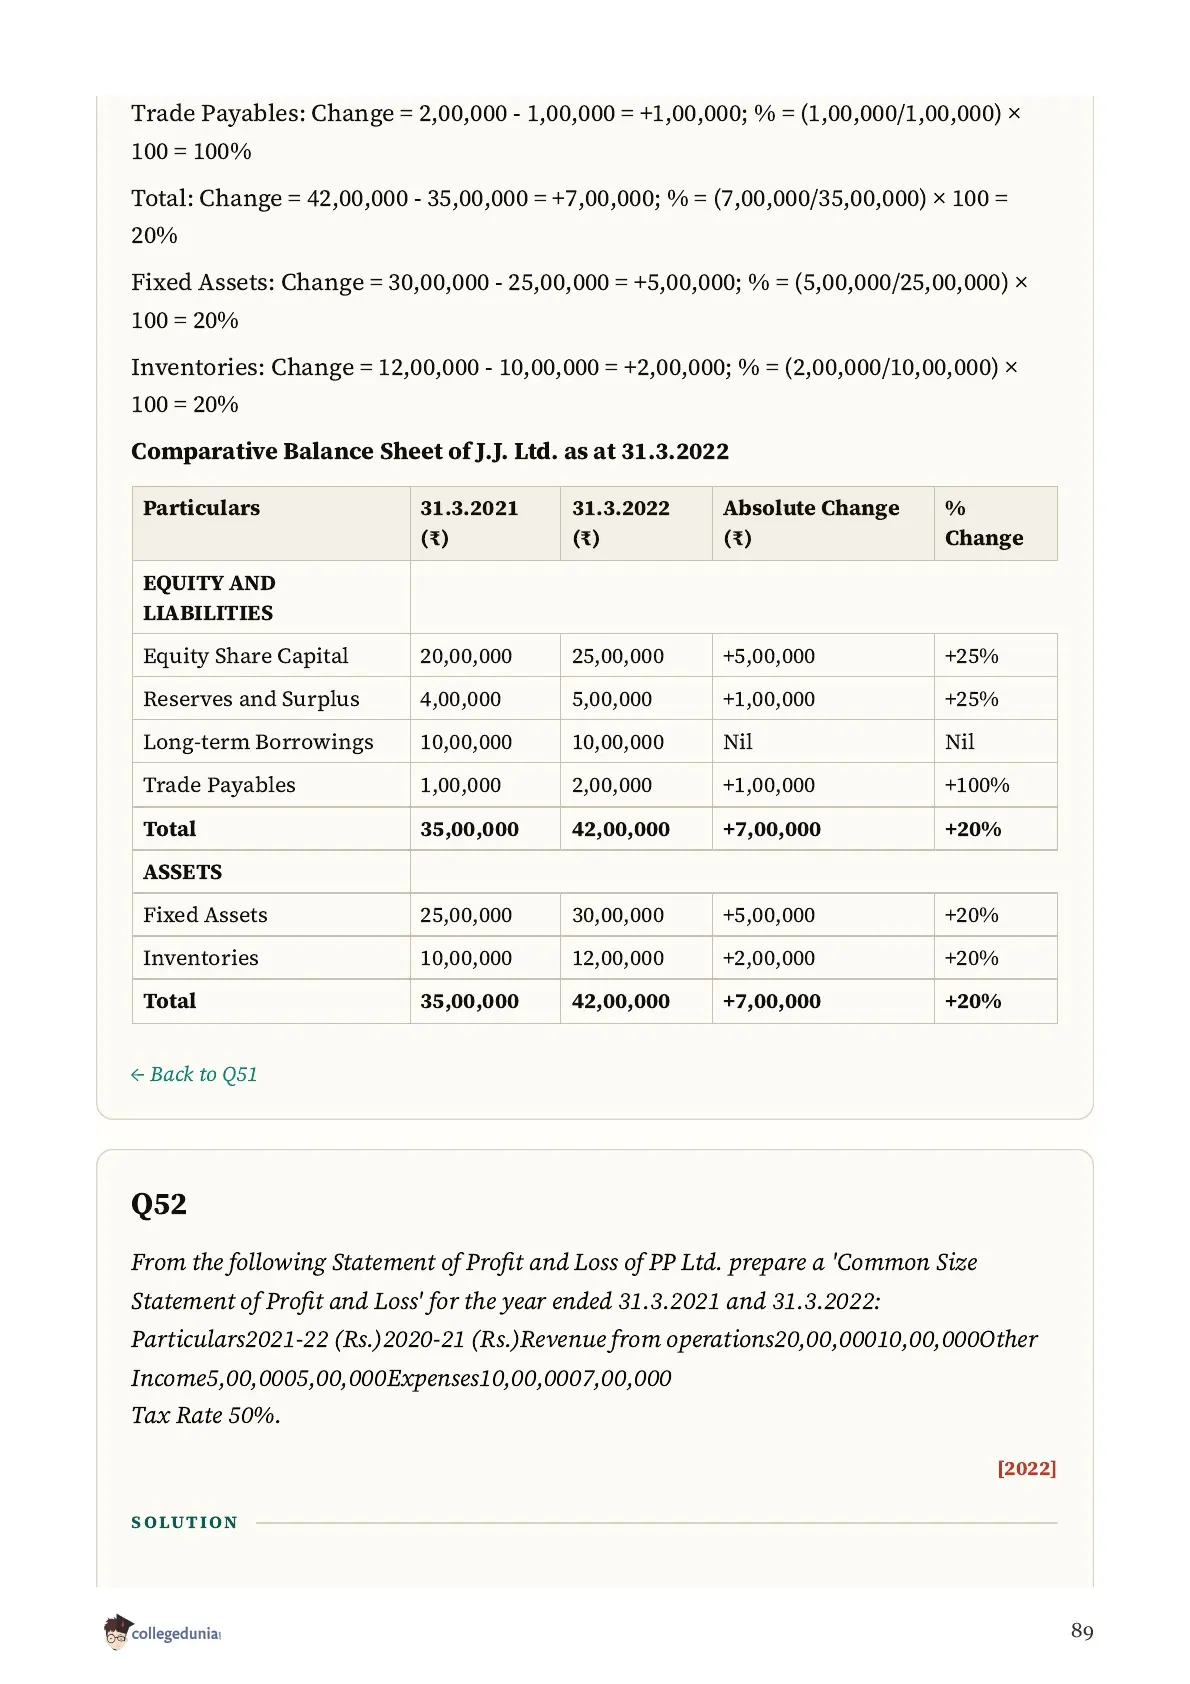Click the page number 89
The width and height of the screenshot is (1190, 1684).
[x=1082, y=1631]
